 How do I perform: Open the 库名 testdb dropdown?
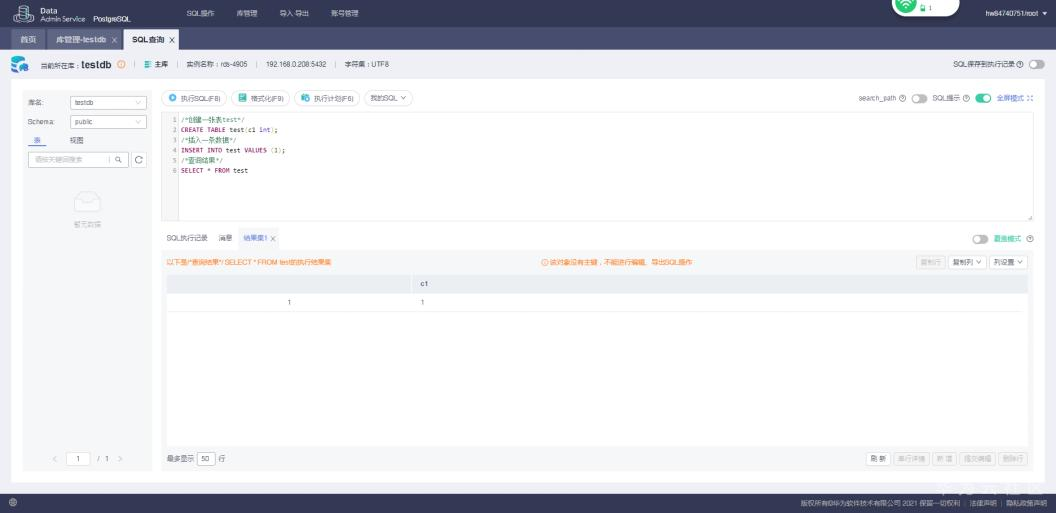point(108,103)
